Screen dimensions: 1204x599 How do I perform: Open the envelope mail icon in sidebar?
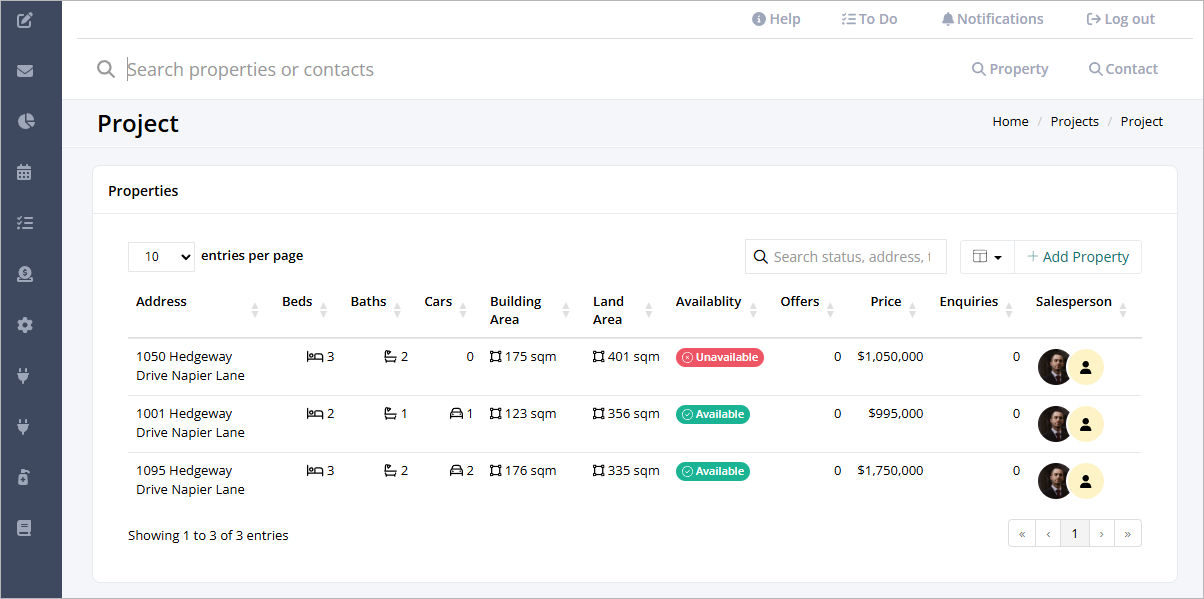pyautogui.click(x=25, y=71)
